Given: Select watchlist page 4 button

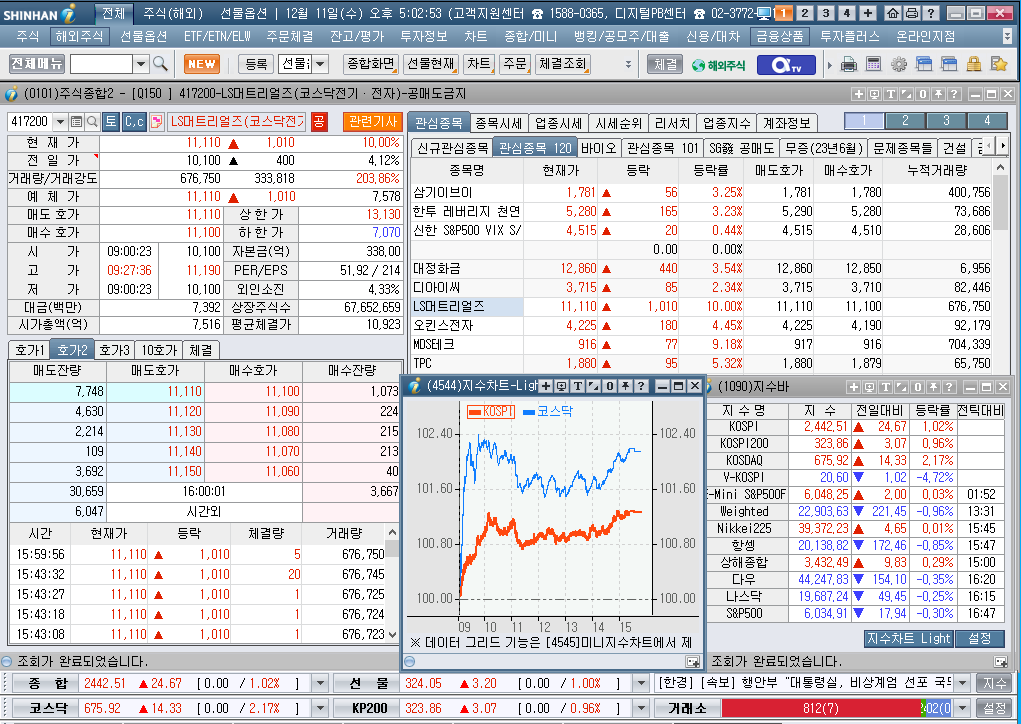Looking at the screenshot, I should pos(987,120).
